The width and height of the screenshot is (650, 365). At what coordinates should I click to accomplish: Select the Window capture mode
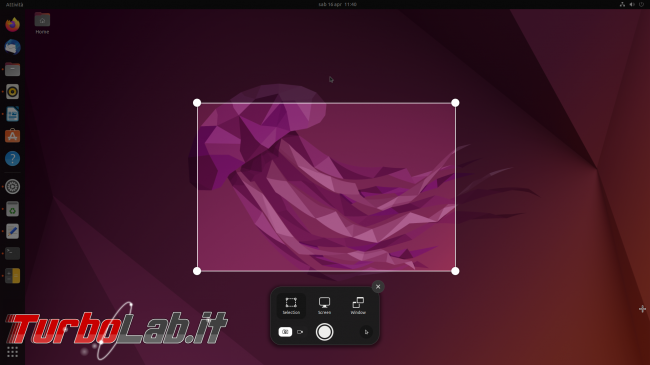[x=358, y=306]
